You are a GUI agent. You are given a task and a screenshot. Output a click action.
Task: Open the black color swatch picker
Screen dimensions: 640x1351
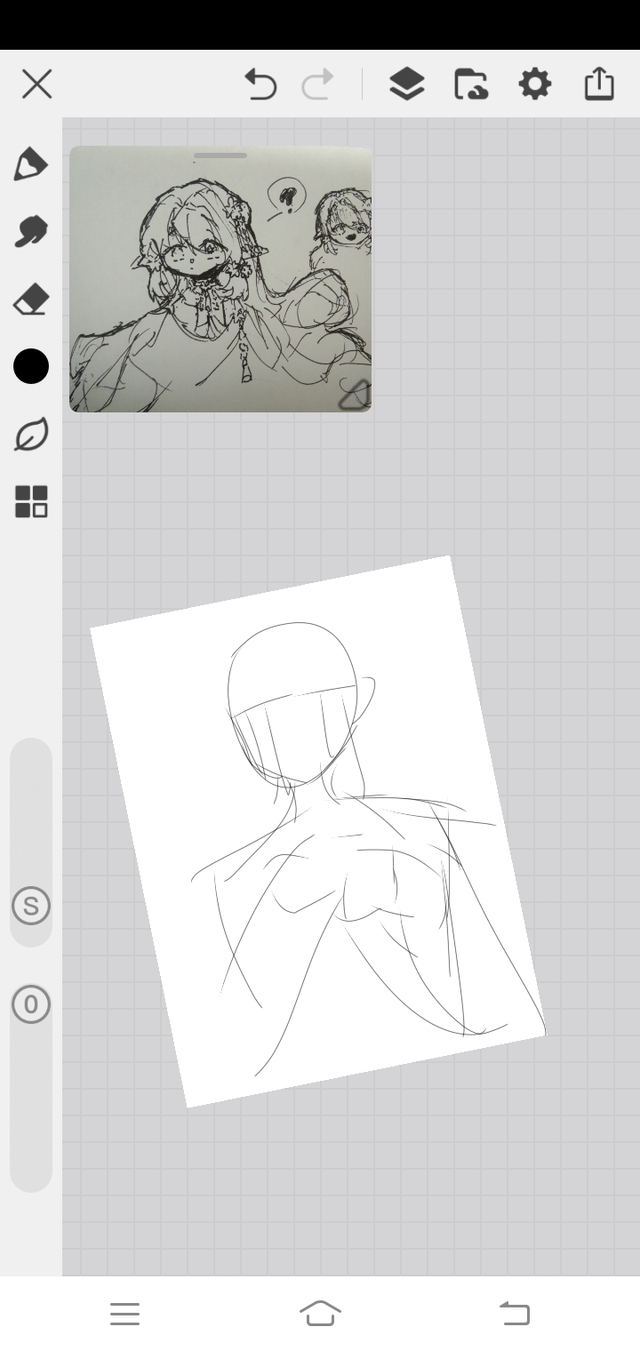31,367
